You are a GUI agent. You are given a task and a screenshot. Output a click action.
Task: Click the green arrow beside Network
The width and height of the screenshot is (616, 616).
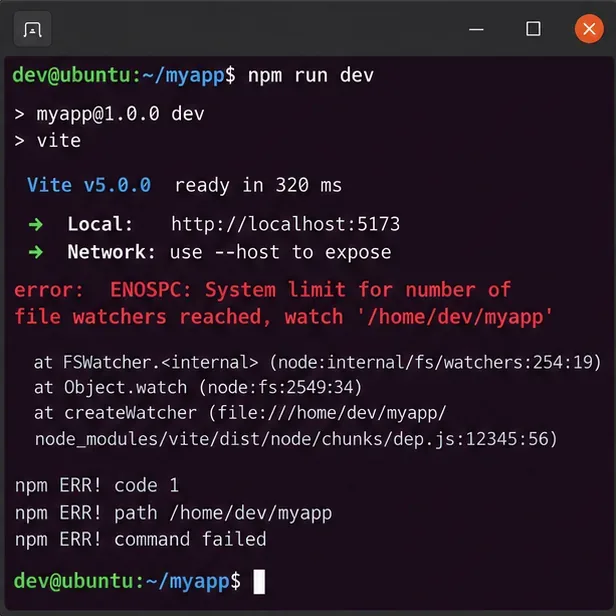(36, 252)
